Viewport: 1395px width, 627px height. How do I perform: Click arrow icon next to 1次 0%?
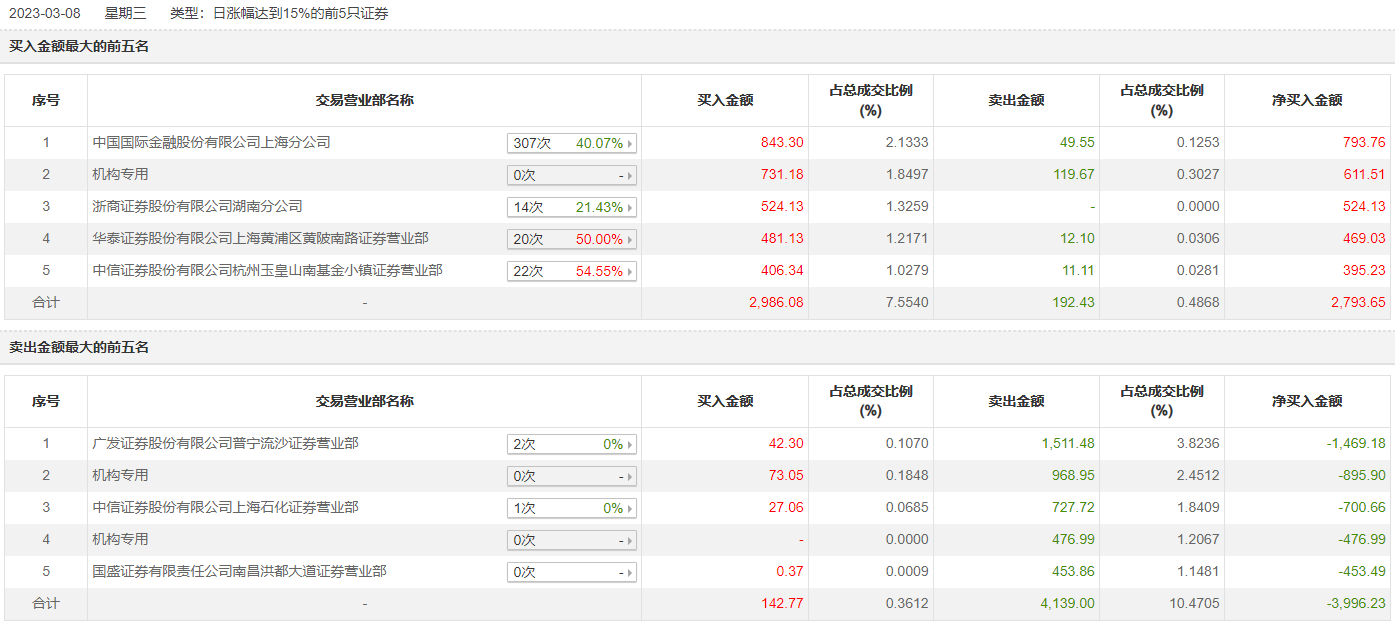(x=630, y=509)
